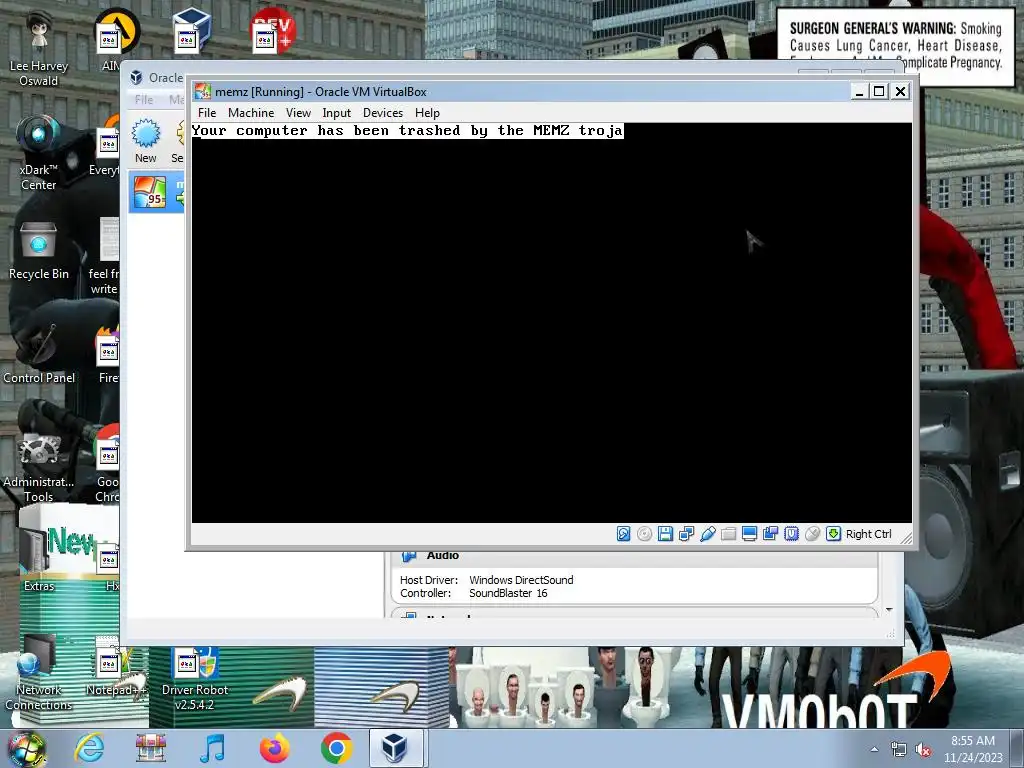Launch Internet Explorer from taskbar
Image resolution: width=1024 pixels, height=768 pixels.
(x=89, y=748)
